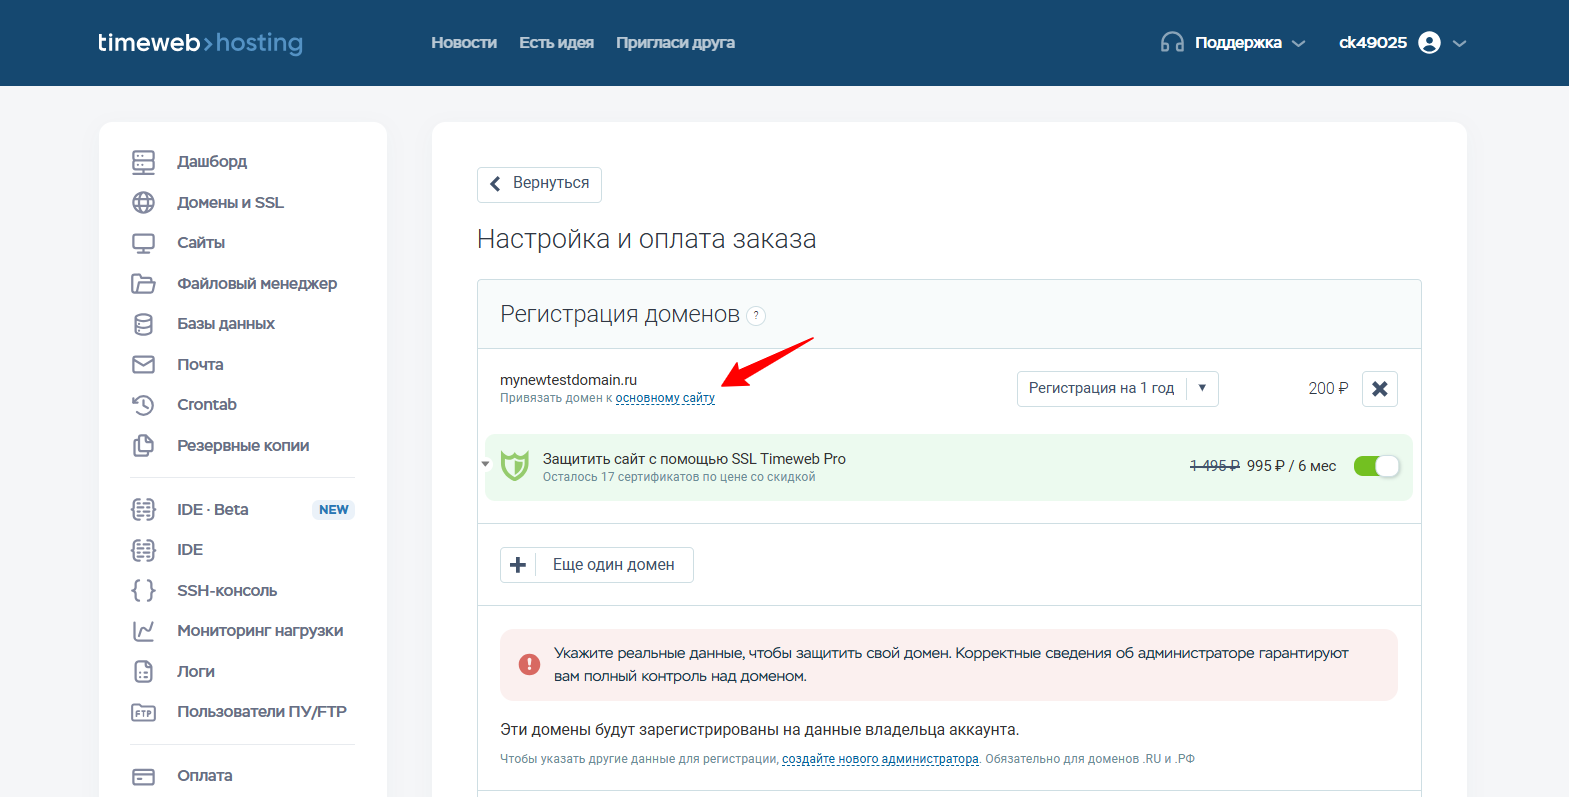Open SSH-консоль curly braces icon
Screen dimensions: 1569x797
144,590
